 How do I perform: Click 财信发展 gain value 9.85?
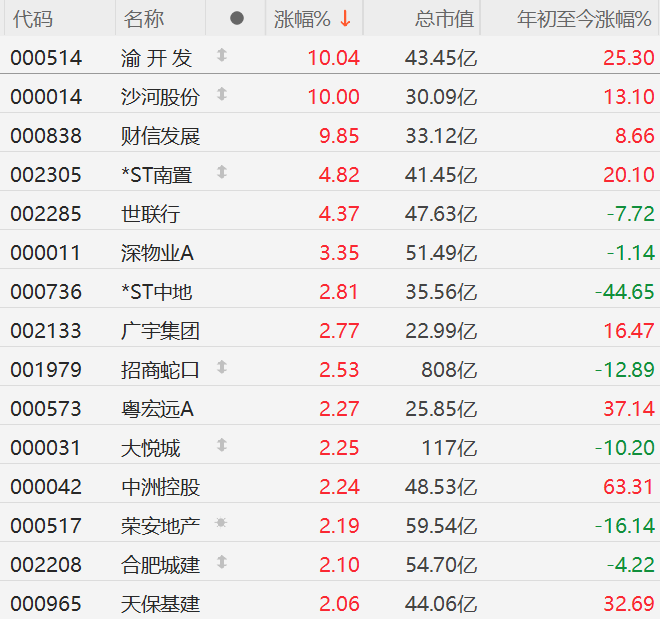coord(339,136)
